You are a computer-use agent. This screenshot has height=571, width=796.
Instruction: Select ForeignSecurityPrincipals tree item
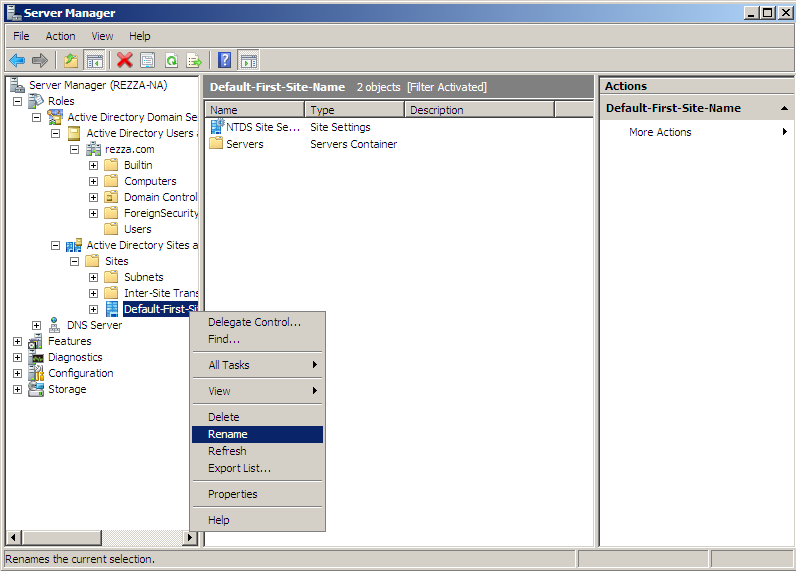coord(161,213)
